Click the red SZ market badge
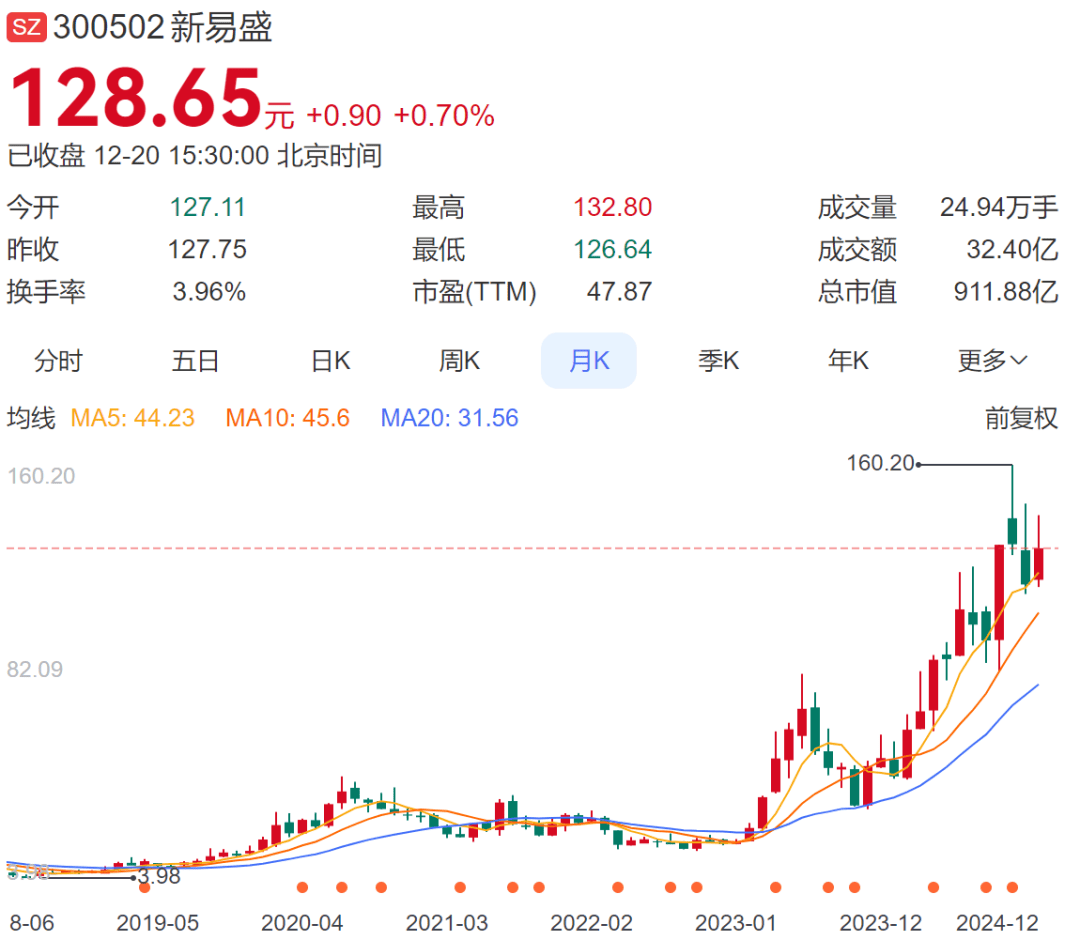This screenshot has height=940, width=1080. pyautogui.click(x=27, y=27)
